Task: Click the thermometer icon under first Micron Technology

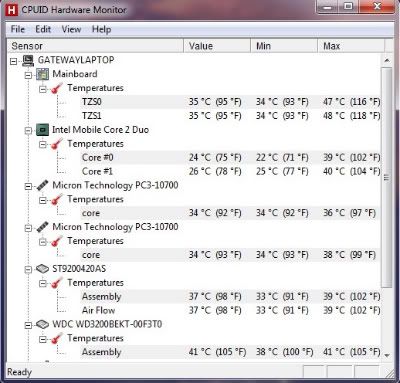Action: pyautogui.click(x=57, y=200)
